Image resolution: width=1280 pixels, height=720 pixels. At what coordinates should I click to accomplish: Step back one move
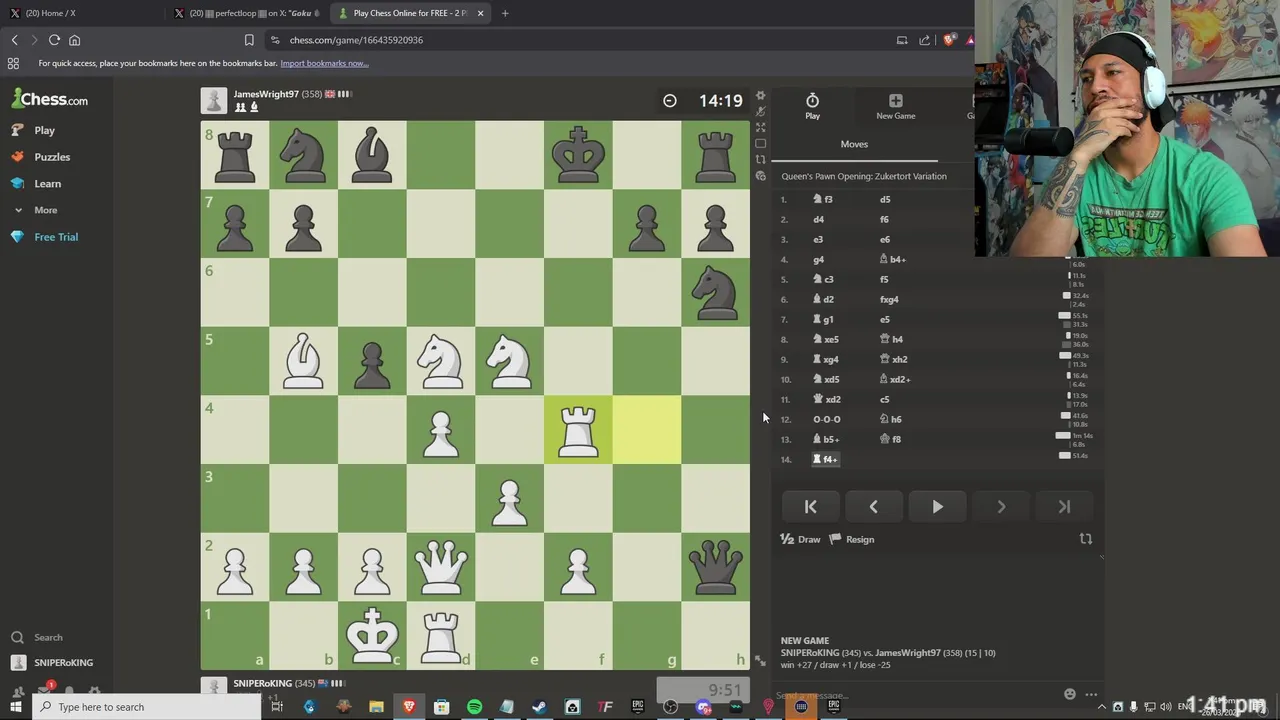(873, 507)
